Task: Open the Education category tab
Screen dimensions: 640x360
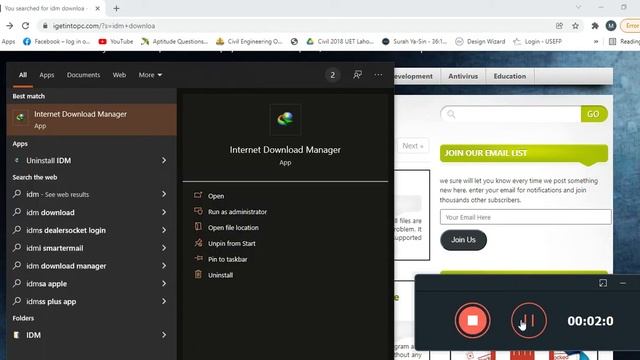Action: (509, 76)
